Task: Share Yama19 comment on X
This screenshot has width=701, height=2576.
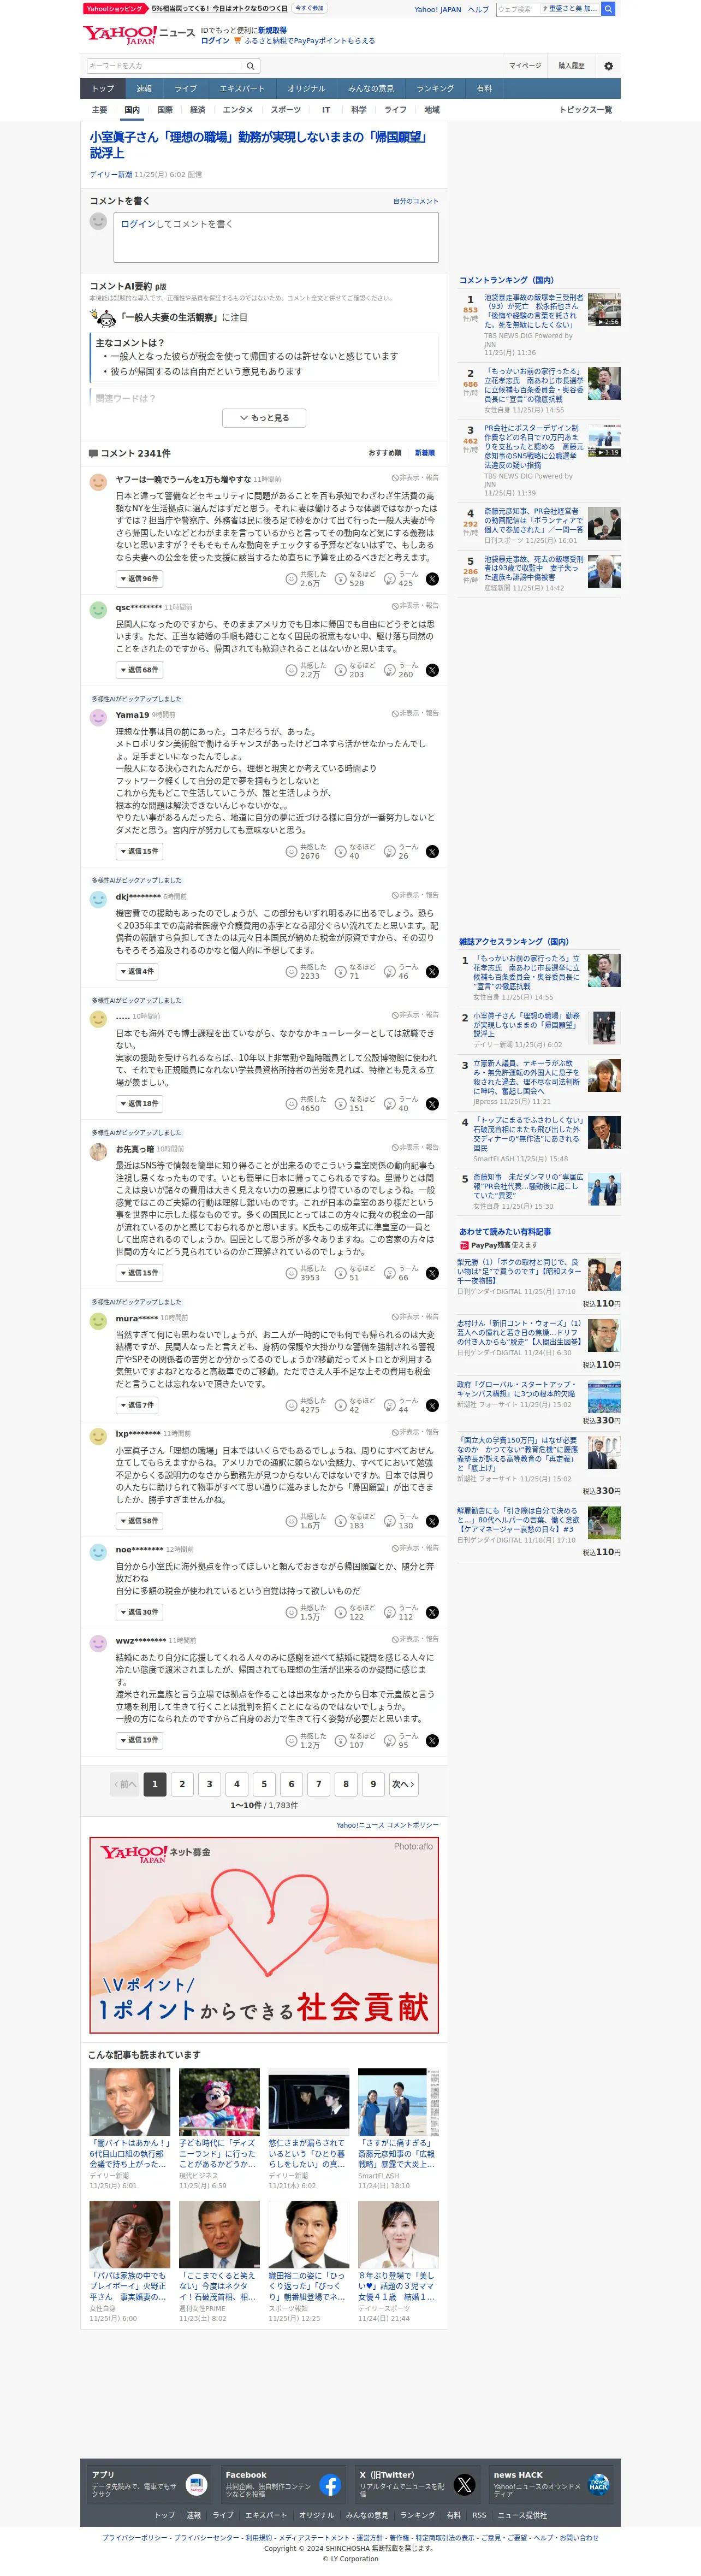Action: point(432,852)
